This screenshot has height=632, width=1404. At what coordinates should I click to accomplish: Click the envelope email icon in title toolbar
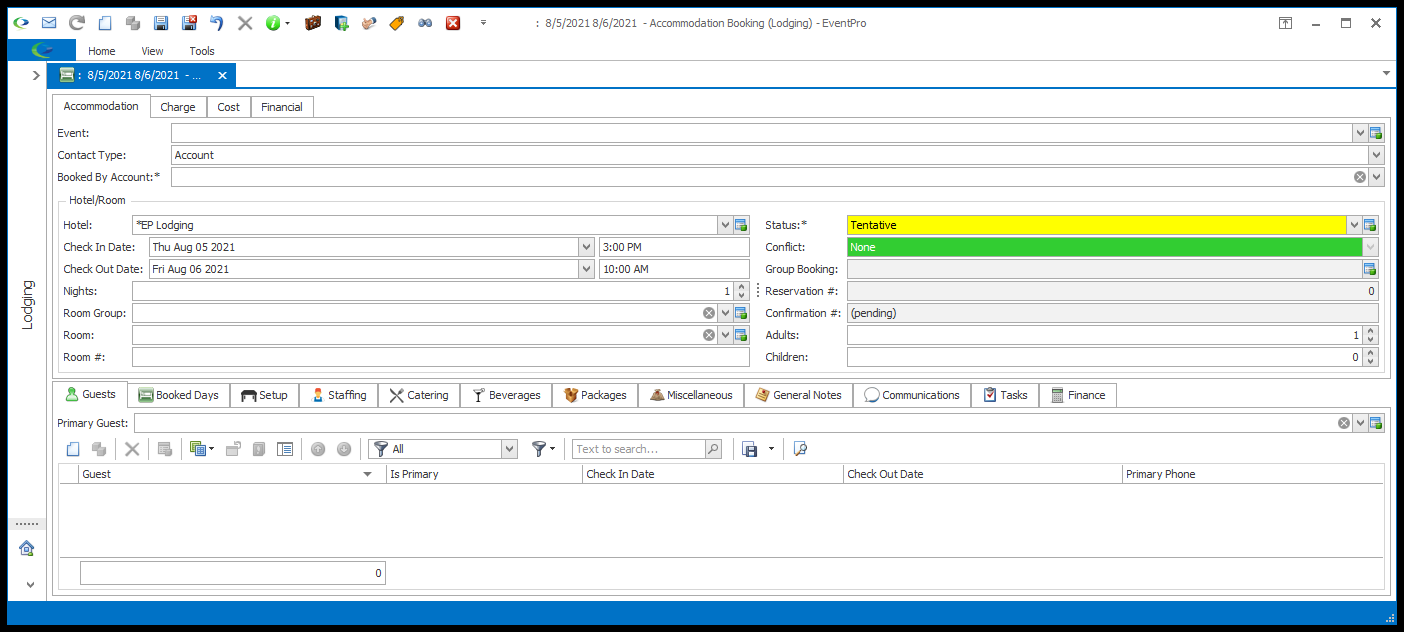click(x=48, y=23)
